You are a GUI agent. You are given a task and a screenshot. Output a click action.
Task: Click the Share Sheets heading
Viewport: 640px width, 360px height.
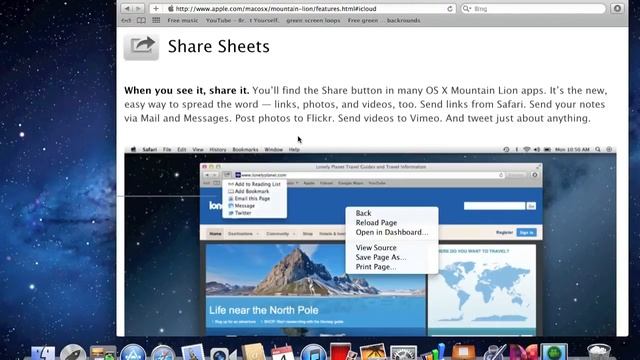coord(219,46)
